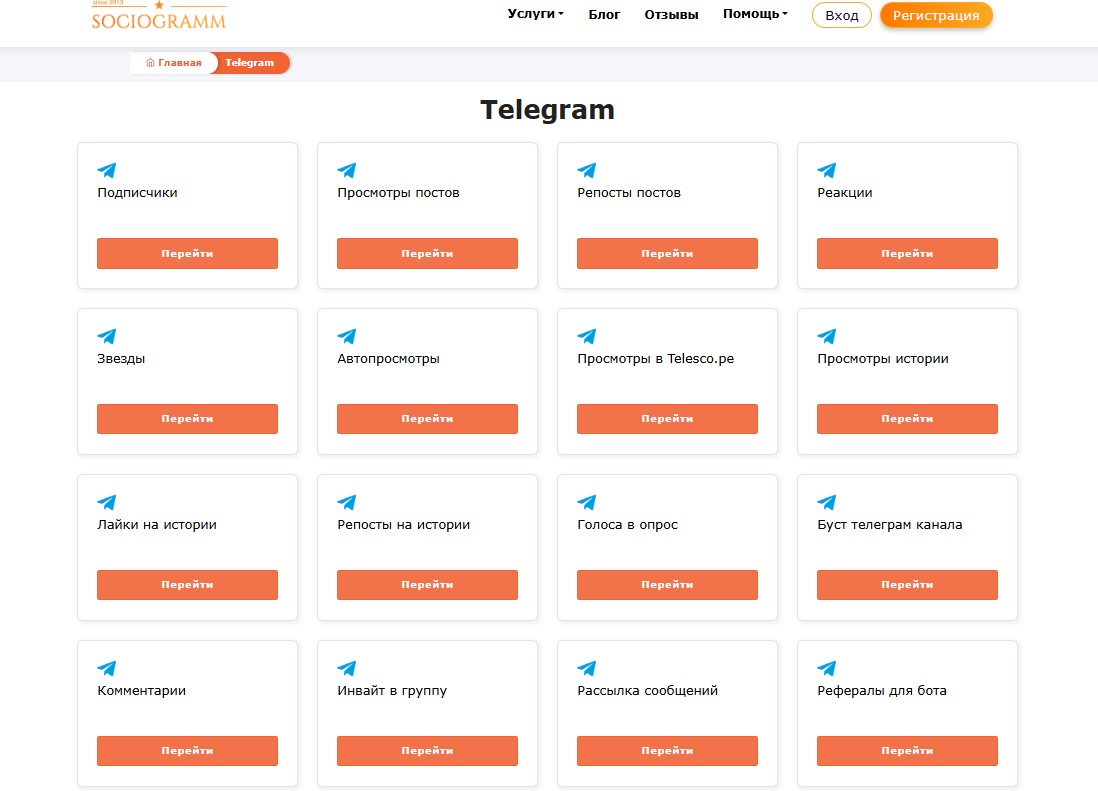
Task: Click Перейти under Подписчики
Action: 187,253
